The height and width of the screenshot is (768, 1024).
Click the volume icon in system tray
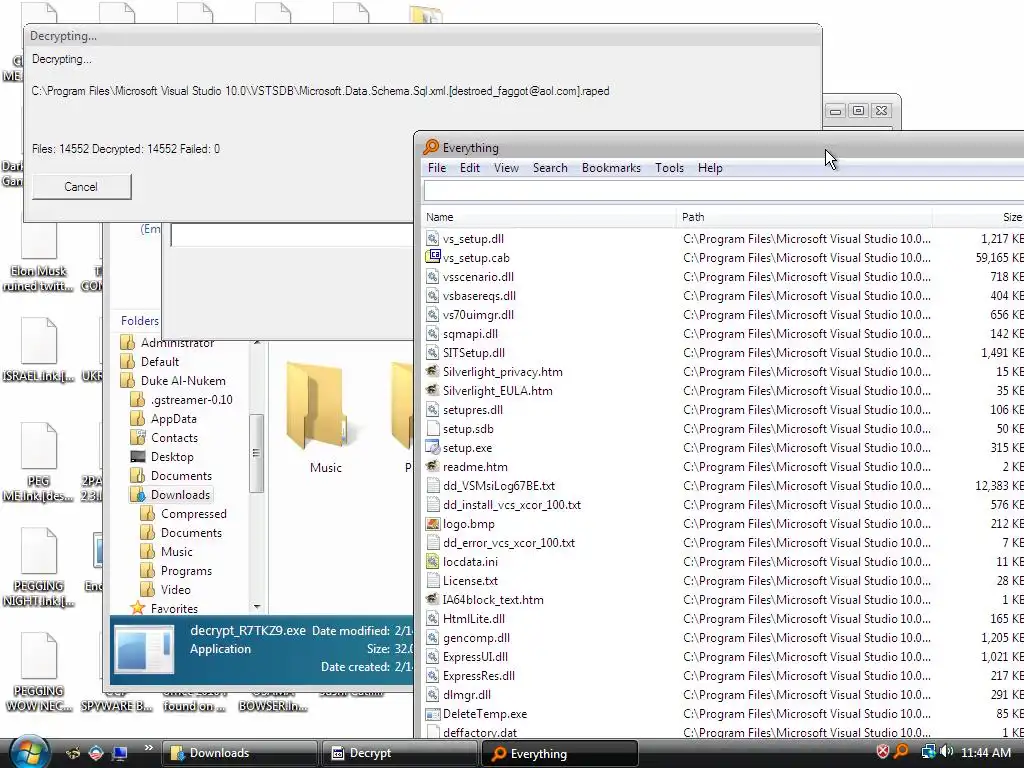(947, 752)
